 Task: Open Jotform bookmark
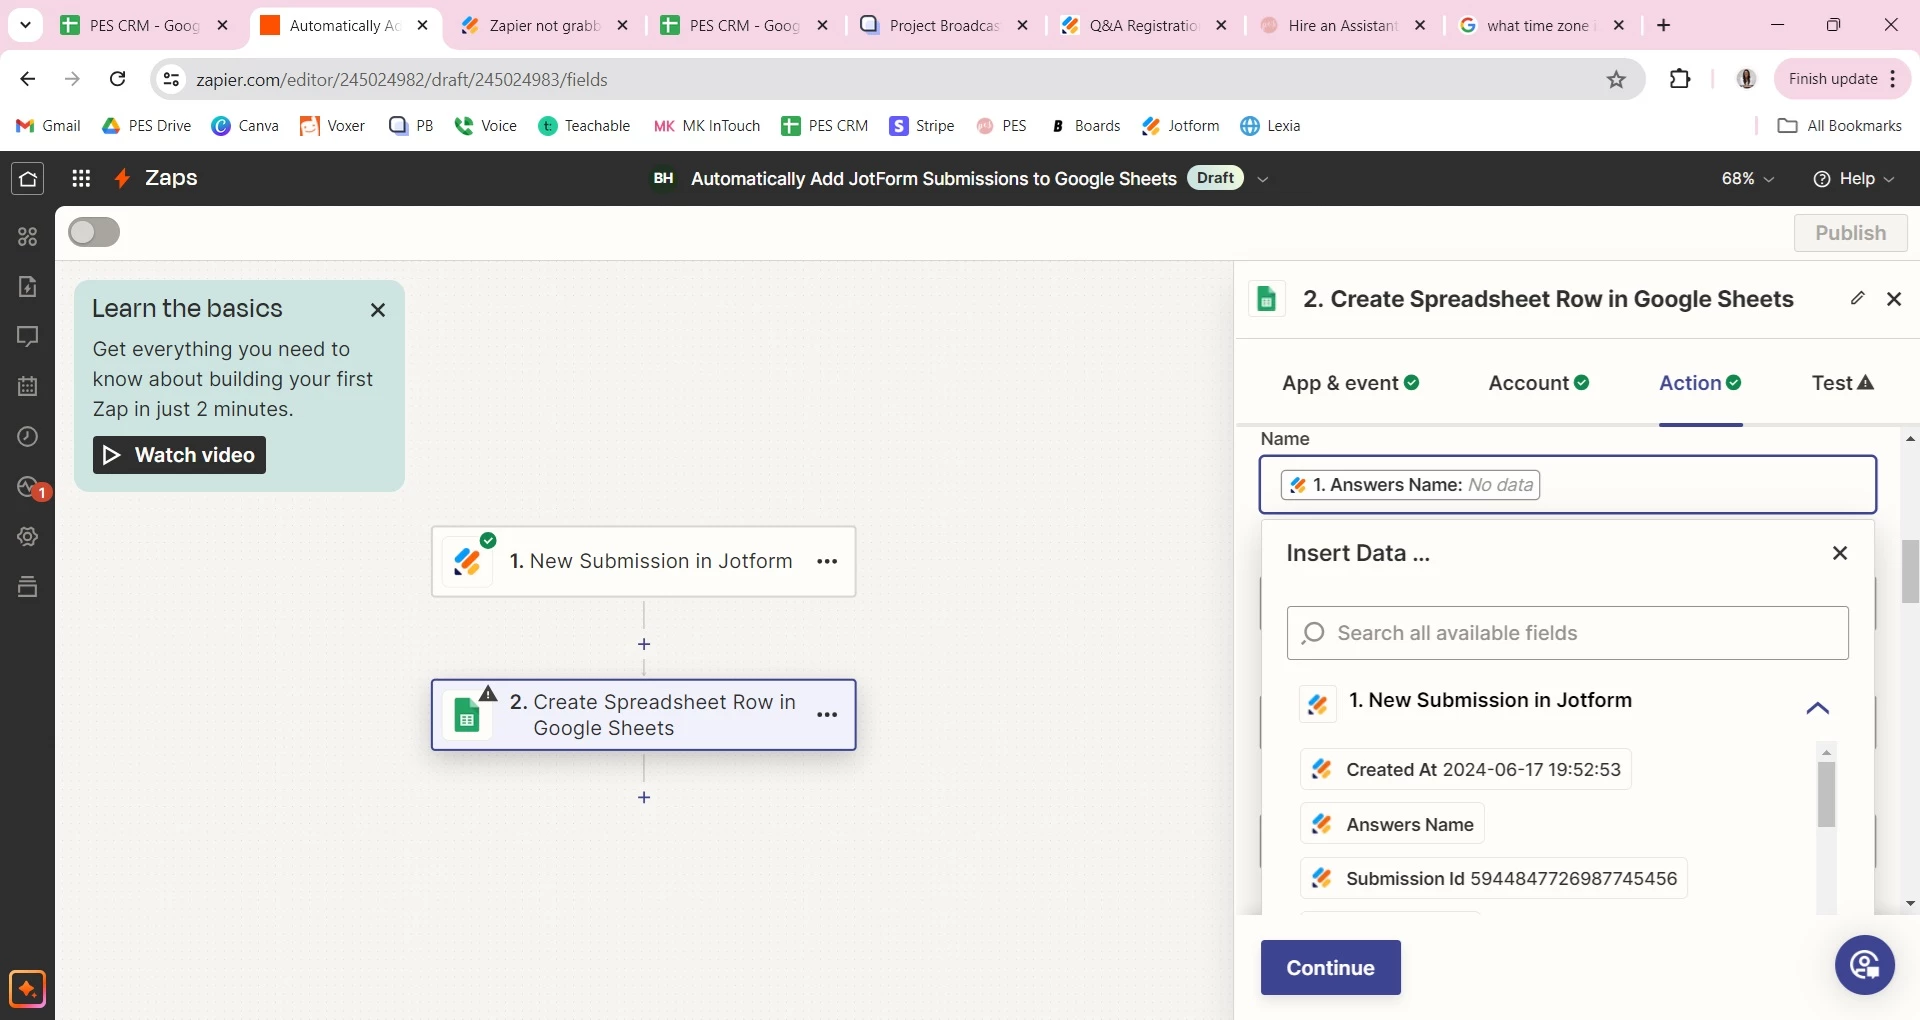pyautogui.click(x=1180, y=126)
